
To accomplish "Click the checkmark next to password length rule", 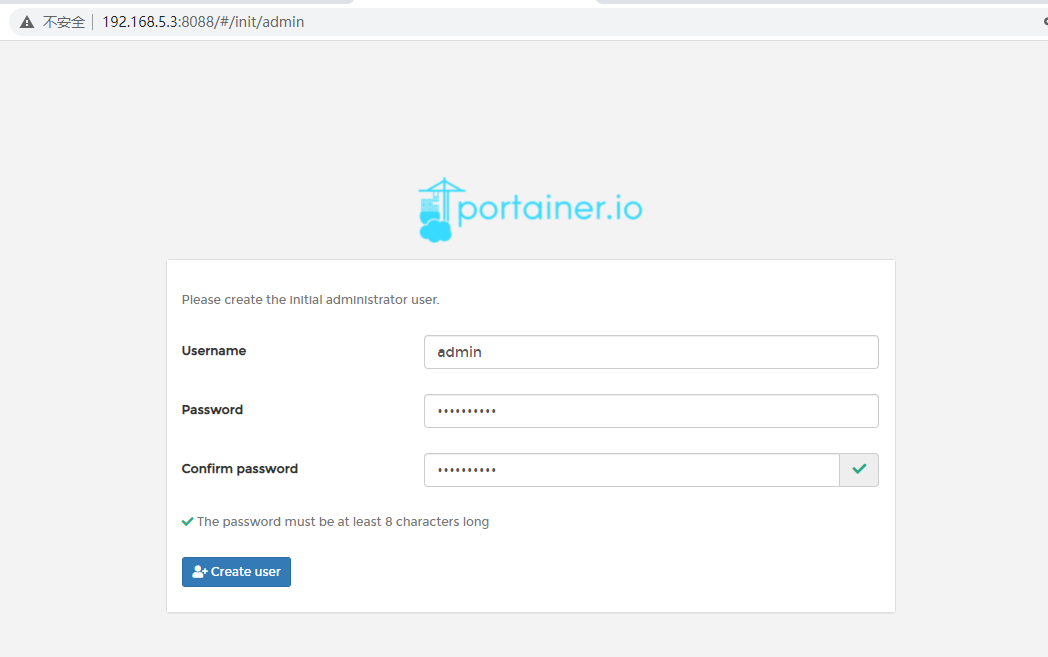I will (x=187, y=522).
